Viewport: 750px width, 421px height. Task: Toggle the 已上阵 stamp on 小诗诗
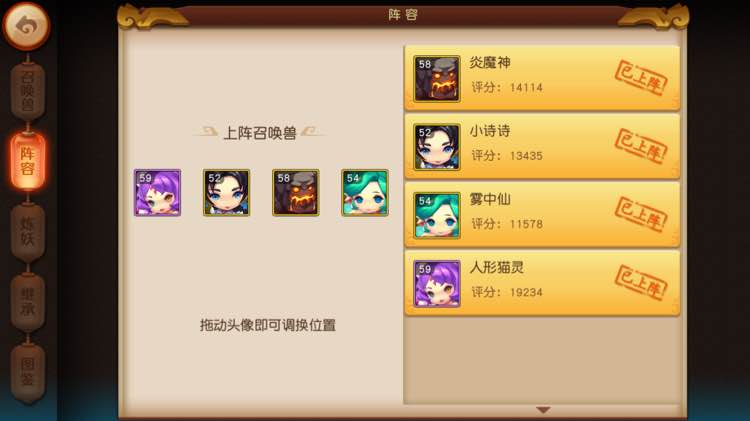[x=641, y=146]
